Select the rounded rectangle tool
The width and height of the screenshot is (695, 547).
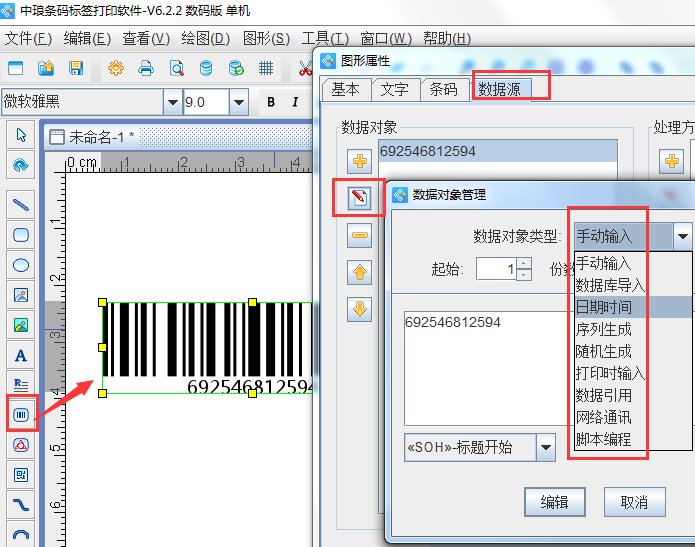pyautogui.click(x=21, y=234)
